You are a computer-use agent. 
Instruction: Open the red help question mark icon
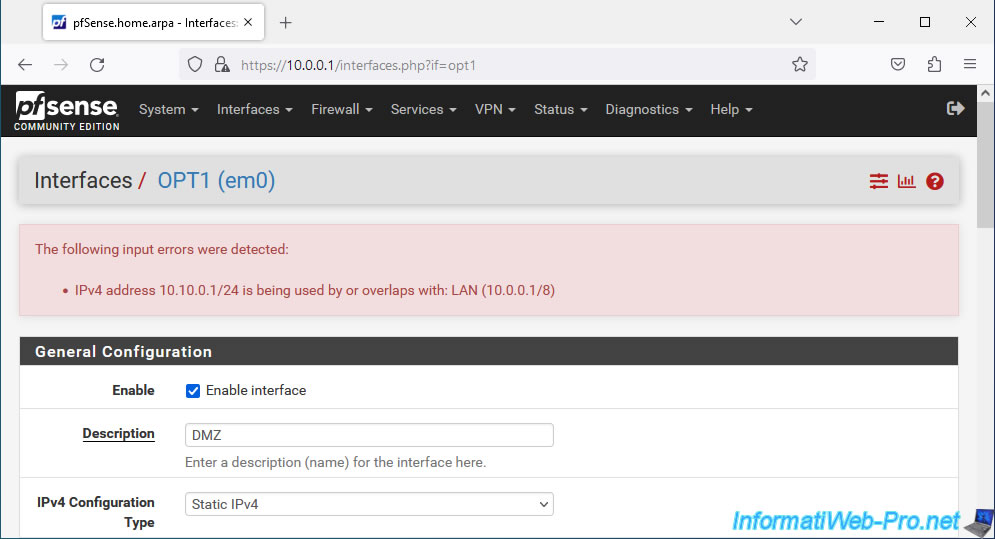(x=935, y=181)
